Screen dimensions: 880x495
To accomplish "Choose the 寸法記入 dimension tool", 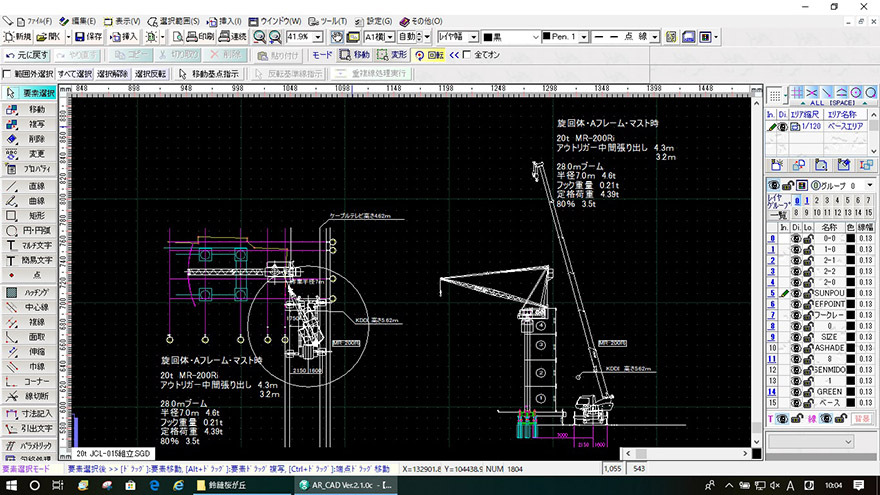I will (29, 414).
